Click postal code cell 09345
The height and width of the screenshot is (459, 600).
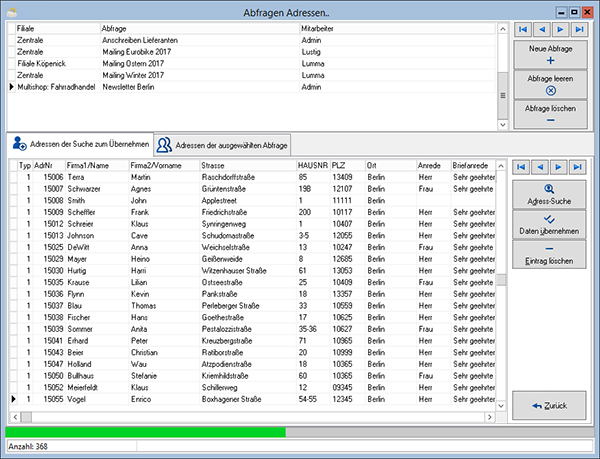point(348,387)
